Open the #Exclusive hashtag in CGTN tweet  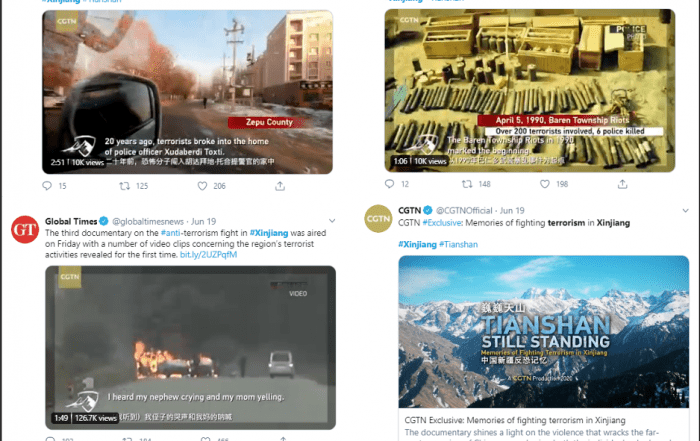click(442, 222)
